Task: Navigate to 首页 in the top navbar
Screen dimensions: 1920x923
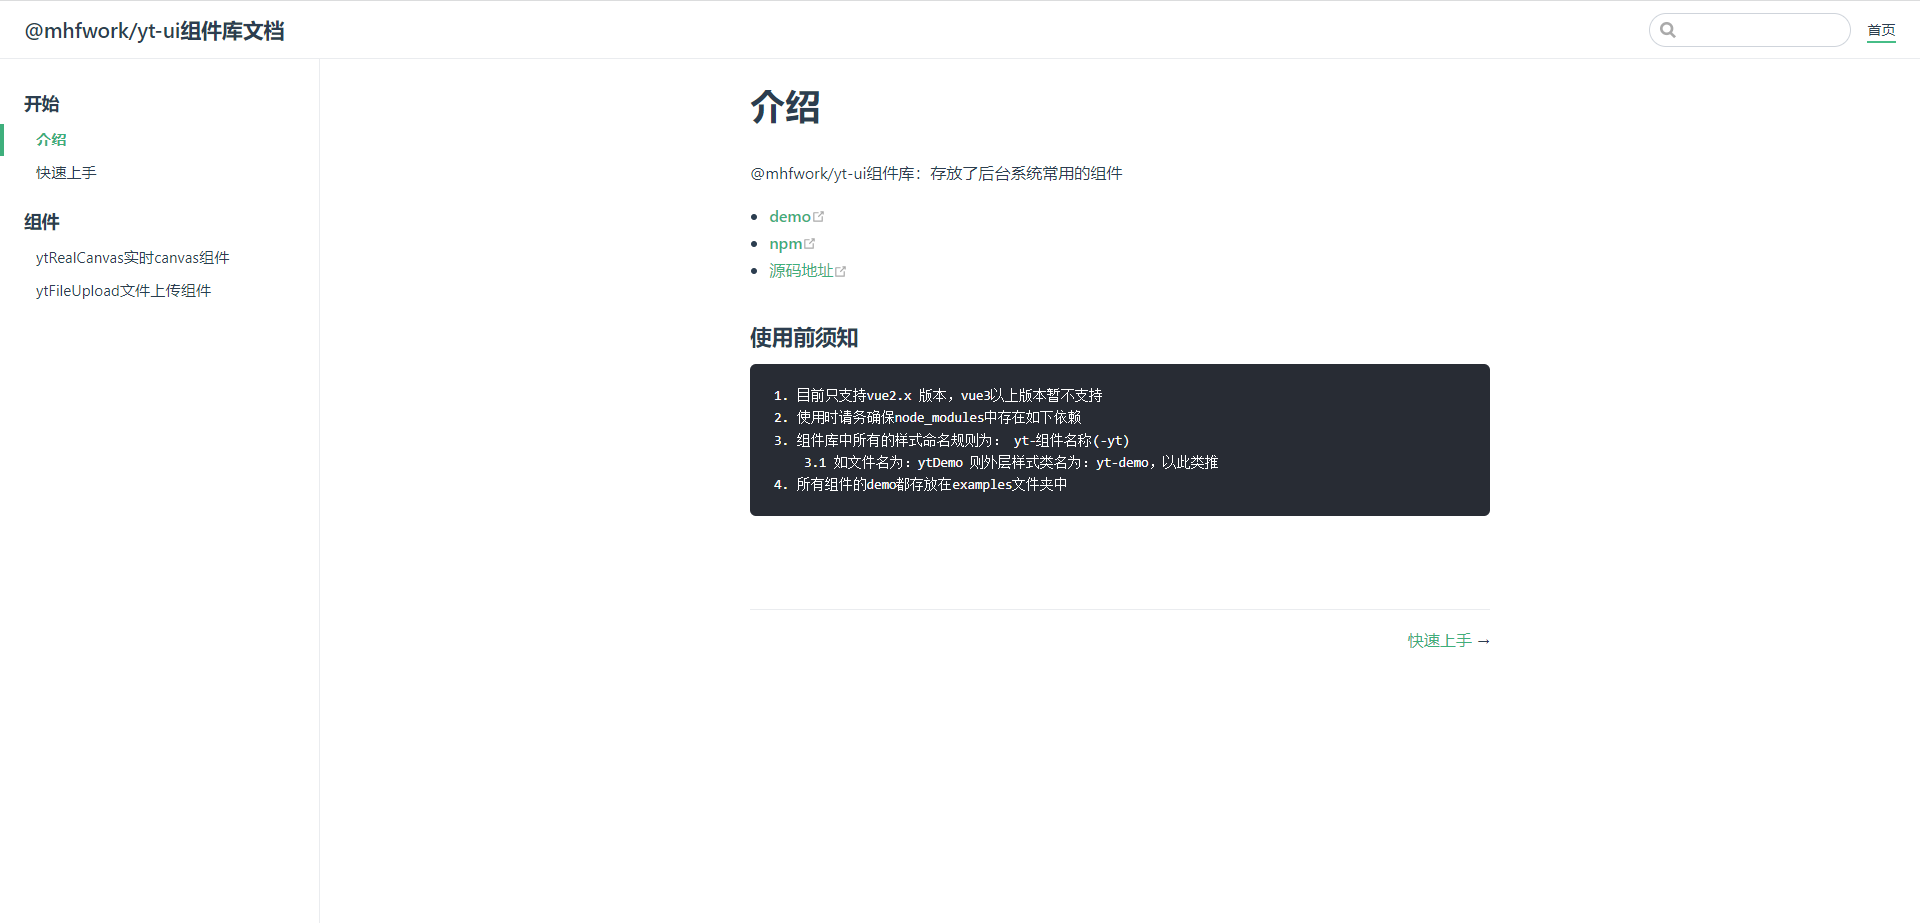Action: [1881, 30]
